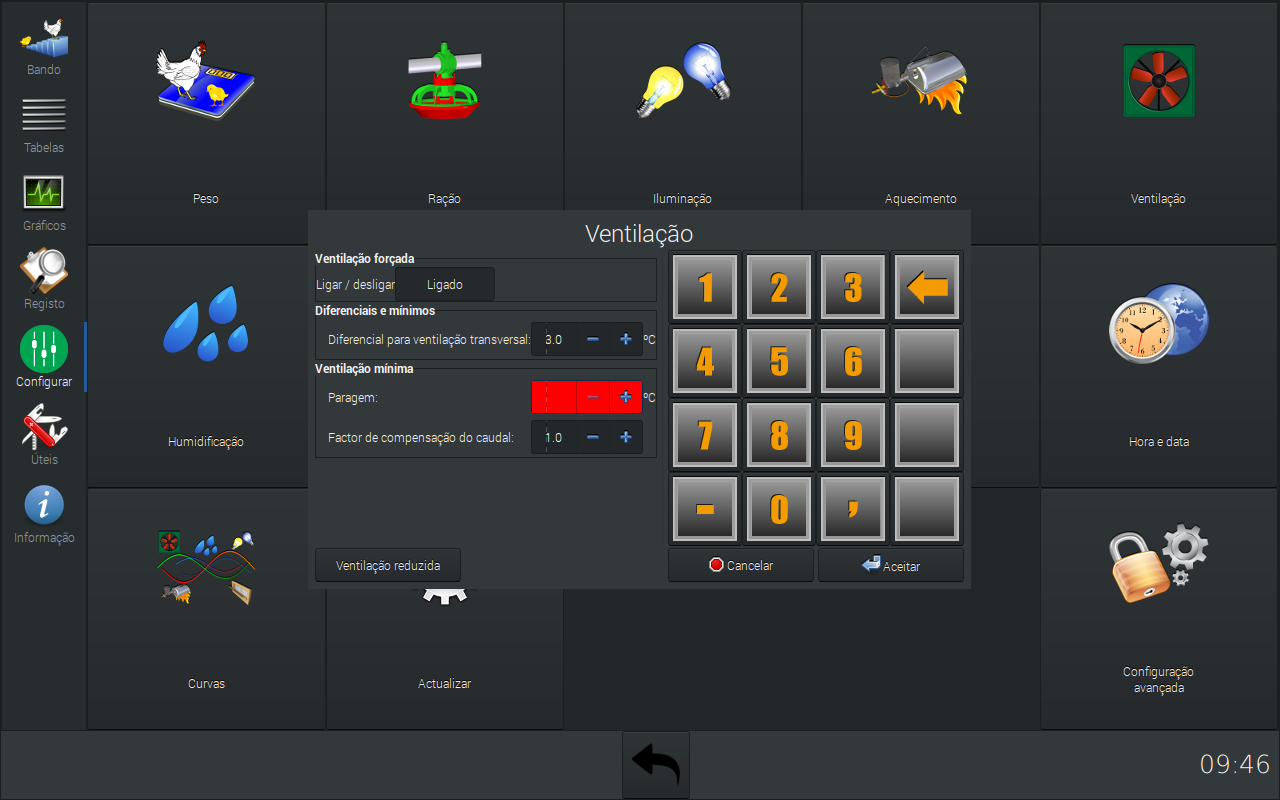Open the Iluminação lighting tile
Image resolution: width=1280 pixels, height=800 pixels.
coord(682,122)
